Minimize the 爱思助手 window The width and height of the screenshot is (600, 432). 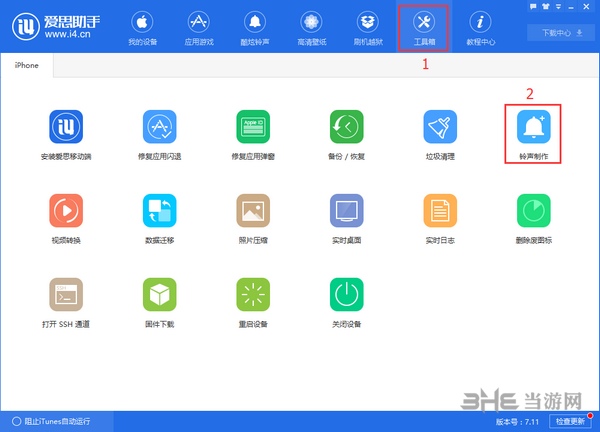pos(571,7)
